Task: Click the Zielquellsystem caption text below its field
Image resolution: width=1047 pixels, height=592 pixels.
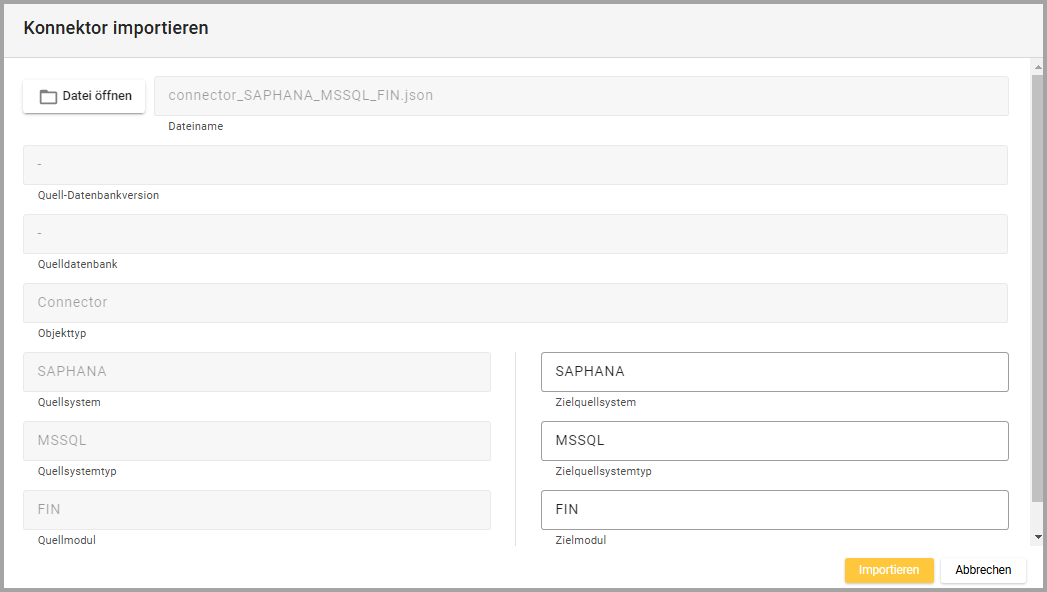Action: click(x=595, y=403)
